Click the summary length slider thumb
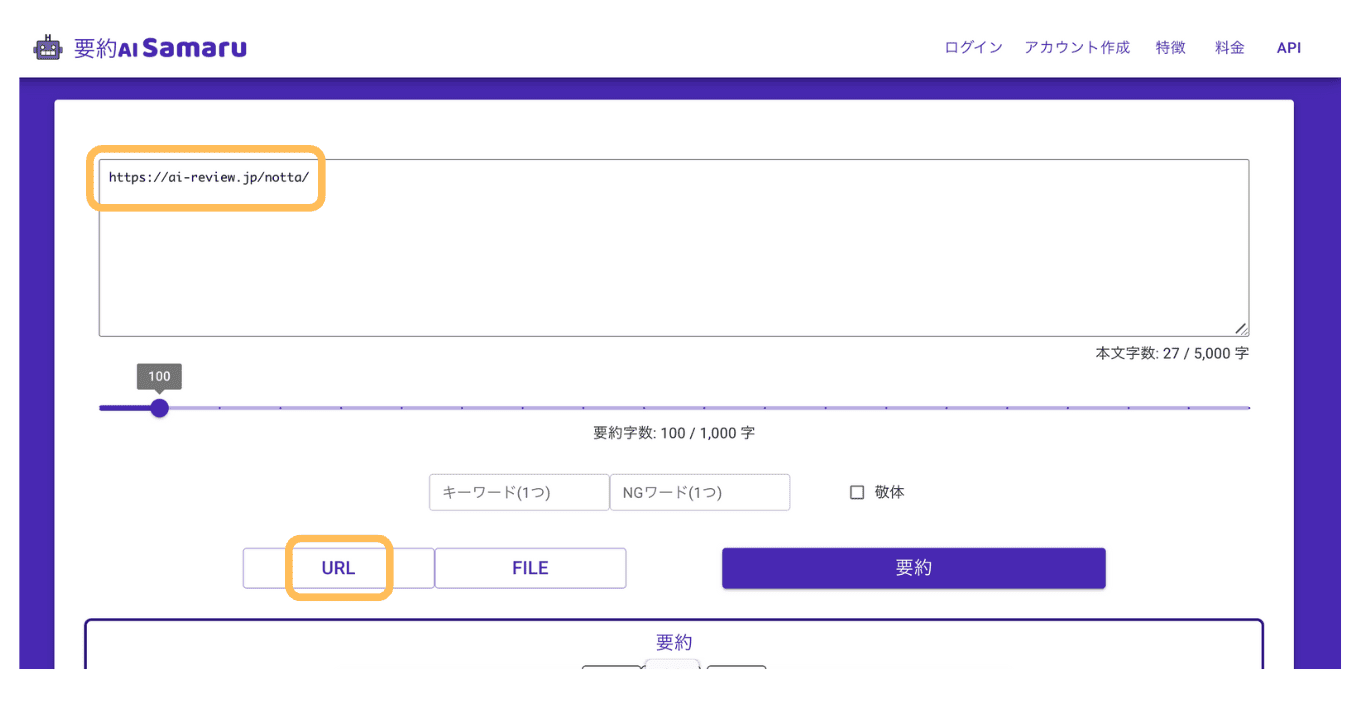 point(159,408)
